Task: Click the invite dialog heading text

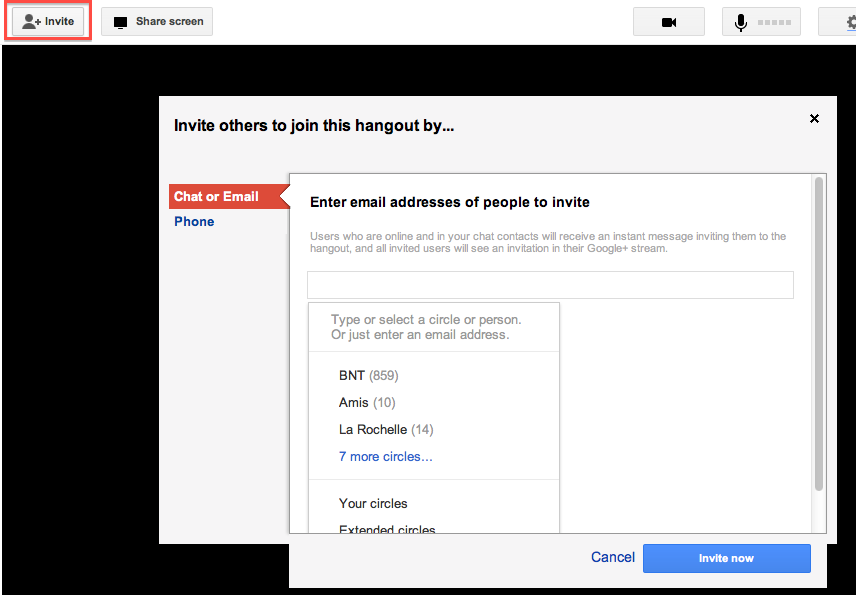Action: point(314,126)
